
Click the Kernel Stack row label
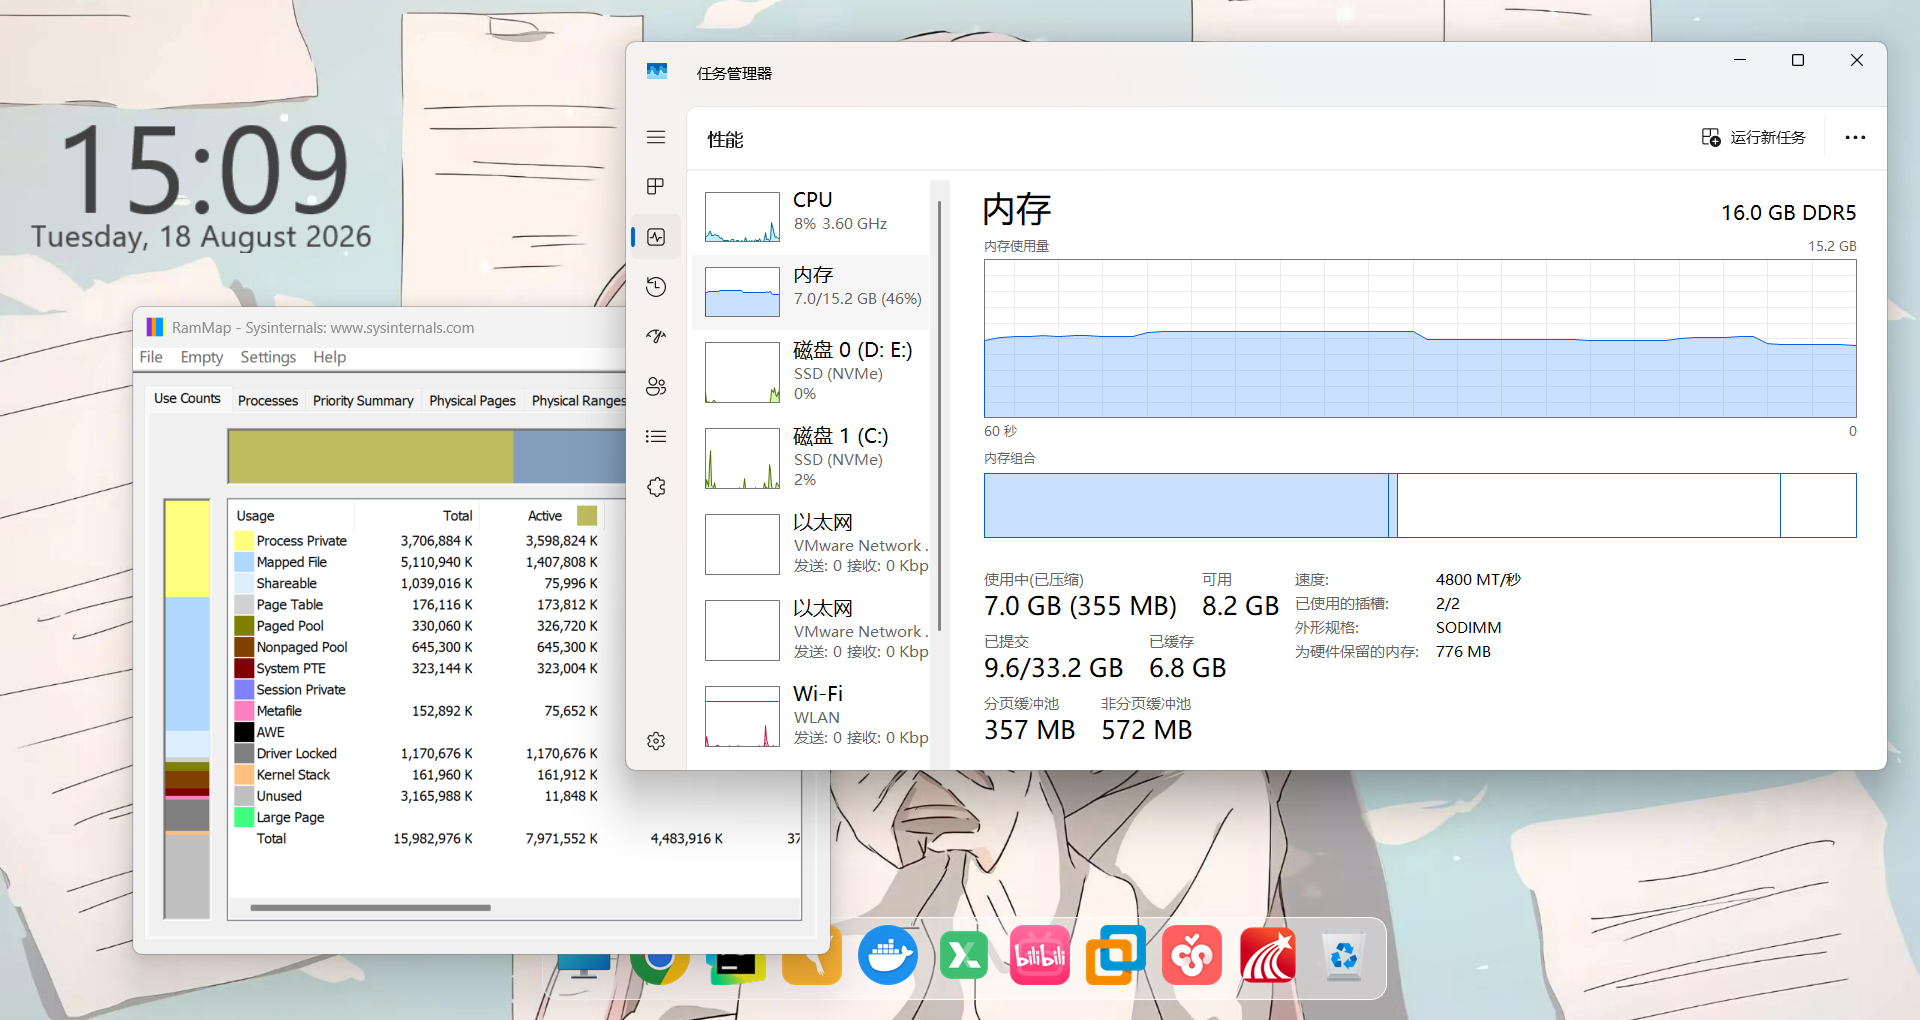pos(293,775)
